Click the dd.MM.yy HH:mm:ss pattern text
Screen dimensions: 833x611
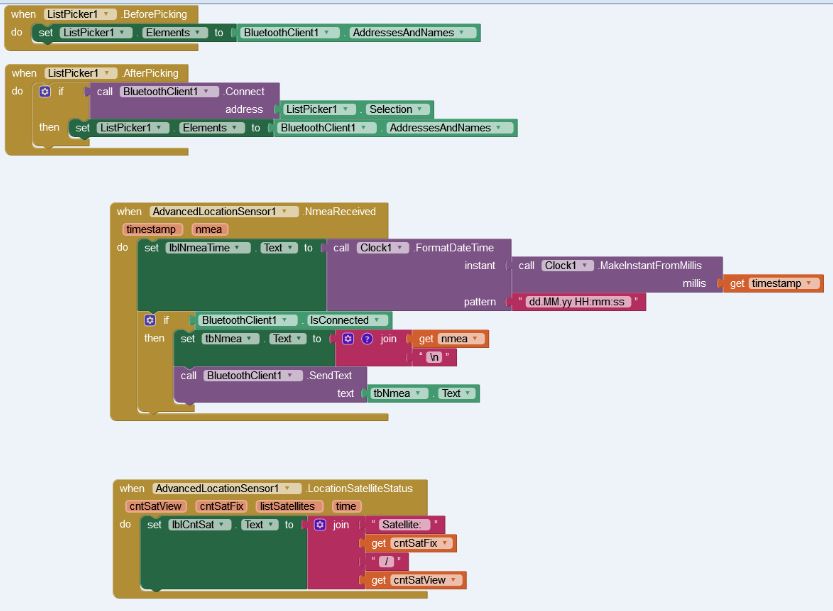578,302
